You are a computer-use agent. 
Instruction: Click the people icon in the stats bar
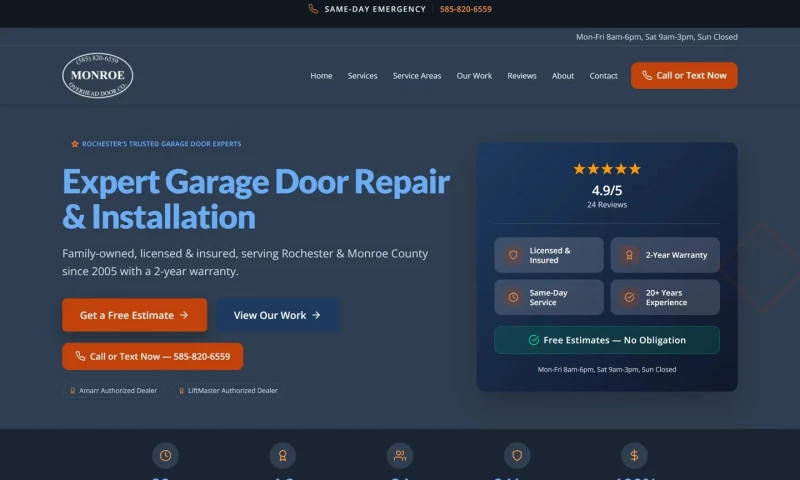400,456
